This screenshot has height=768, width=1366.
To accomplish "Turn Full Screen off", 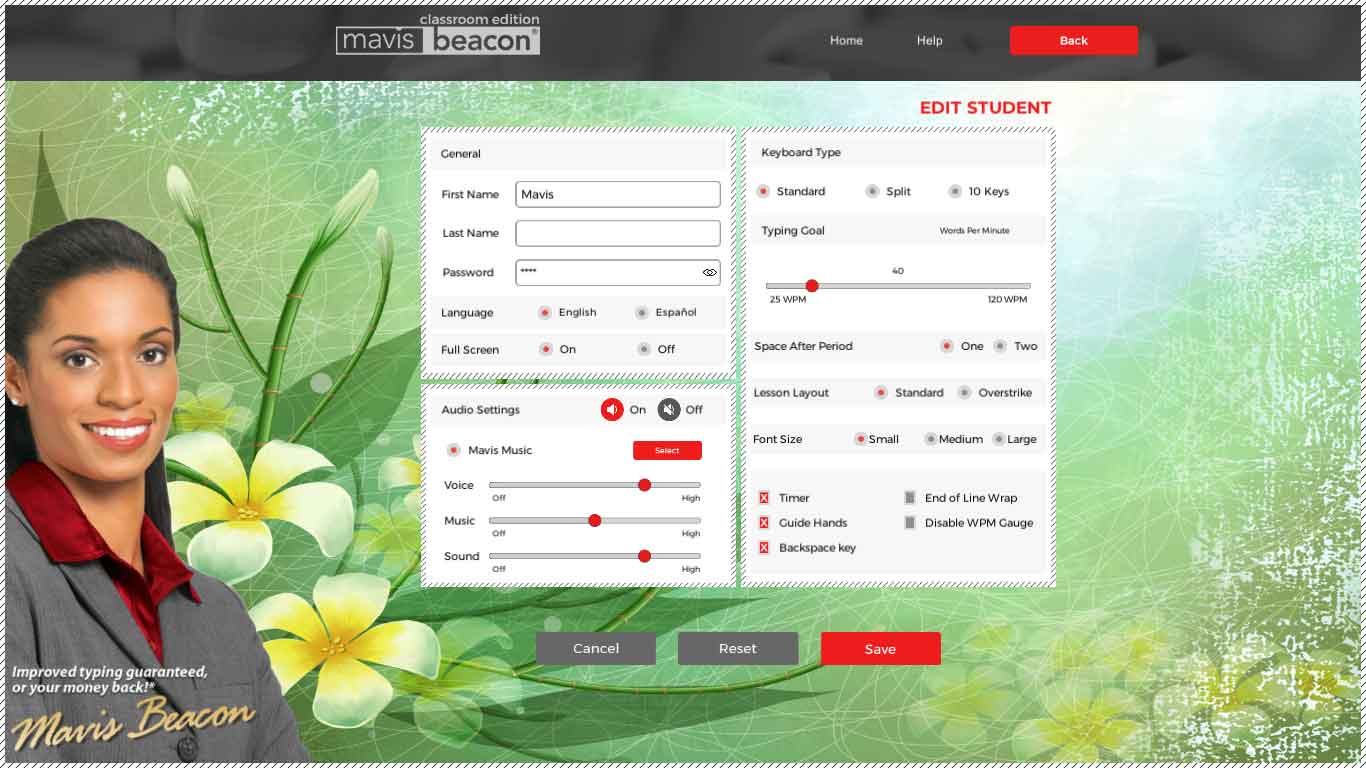I will point(644,349).
